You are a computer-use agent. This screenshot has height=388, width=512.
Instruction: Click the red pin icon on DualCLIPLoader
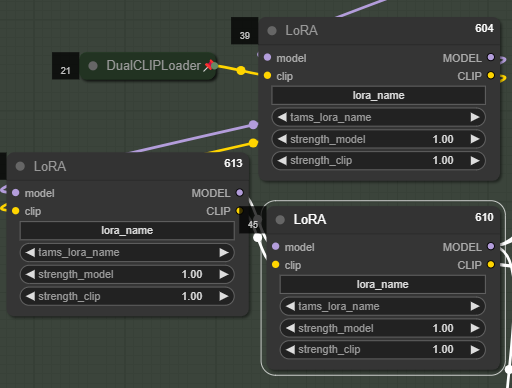(208, 65)
